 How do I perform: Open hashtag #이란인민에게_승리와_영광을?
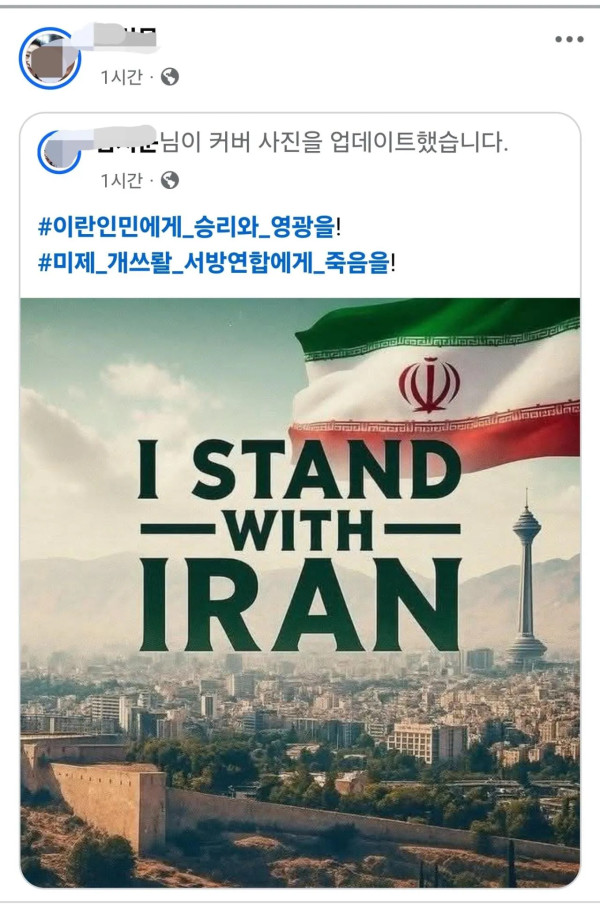pyautogui.click(x=187, y=226)
